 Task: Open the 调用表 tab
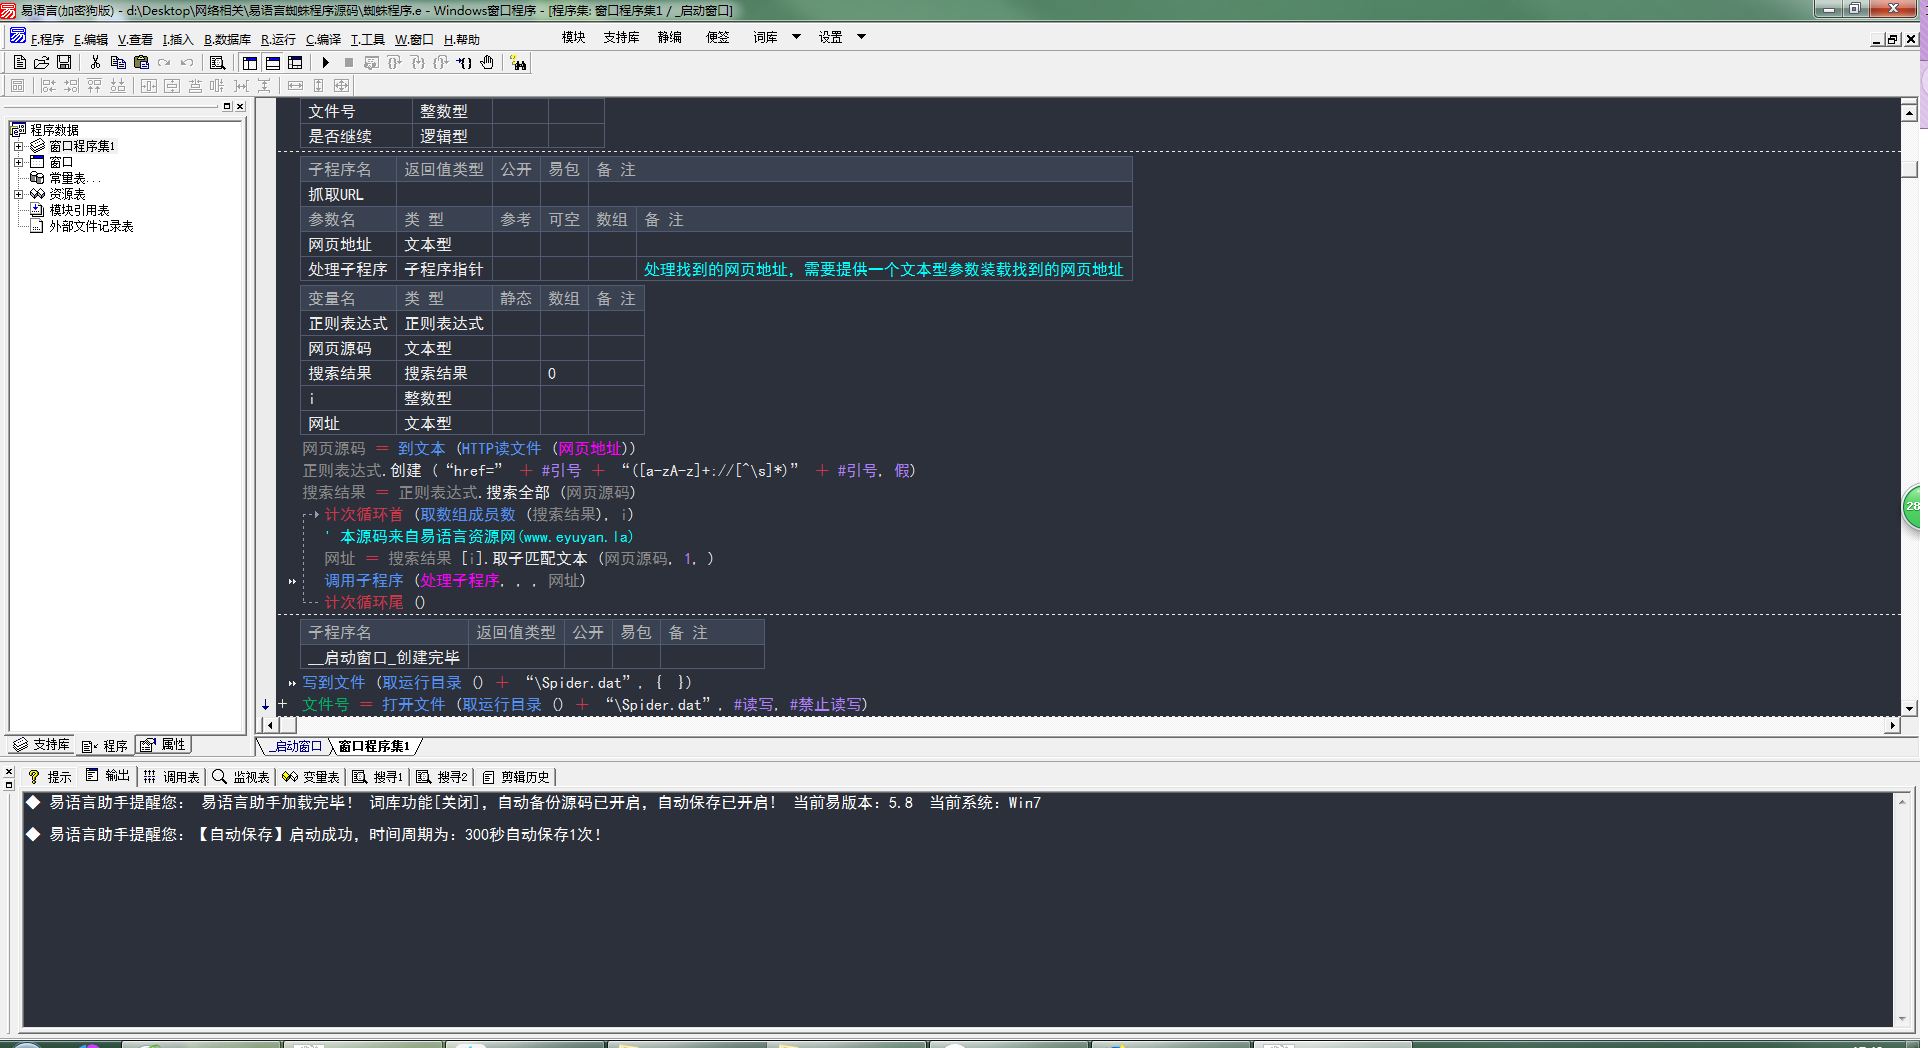coord(171,777)
